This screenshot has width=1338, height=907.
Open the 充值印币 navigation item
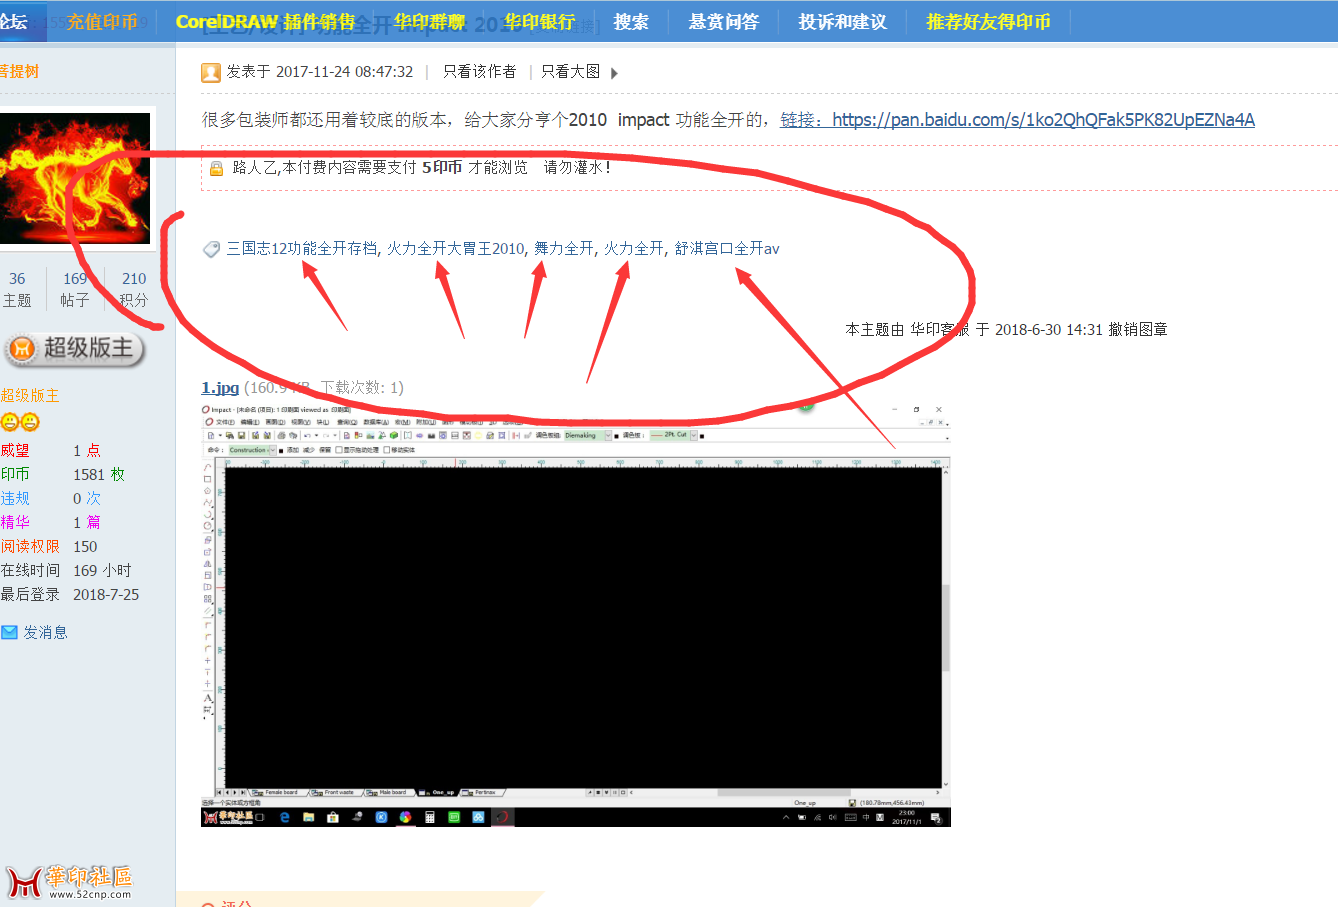[101, 22]
